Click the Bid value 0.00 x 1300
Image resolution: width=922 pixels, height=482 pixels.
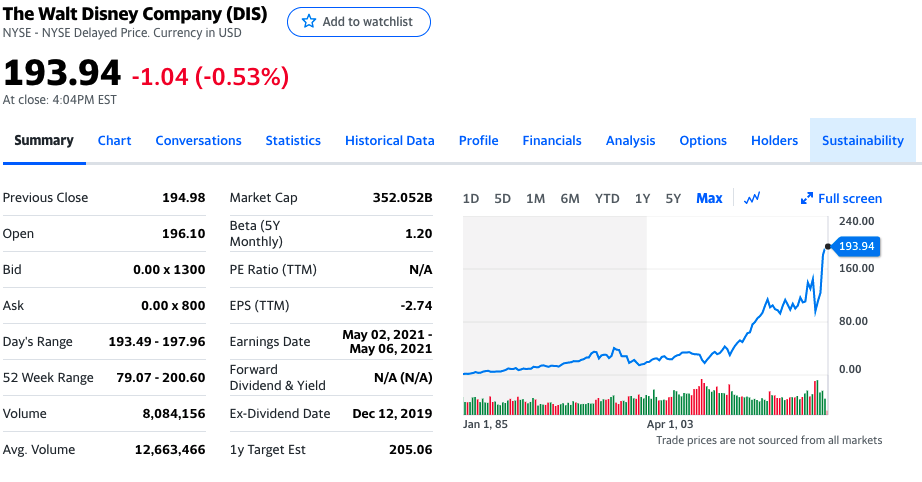(x=169, y=270)
